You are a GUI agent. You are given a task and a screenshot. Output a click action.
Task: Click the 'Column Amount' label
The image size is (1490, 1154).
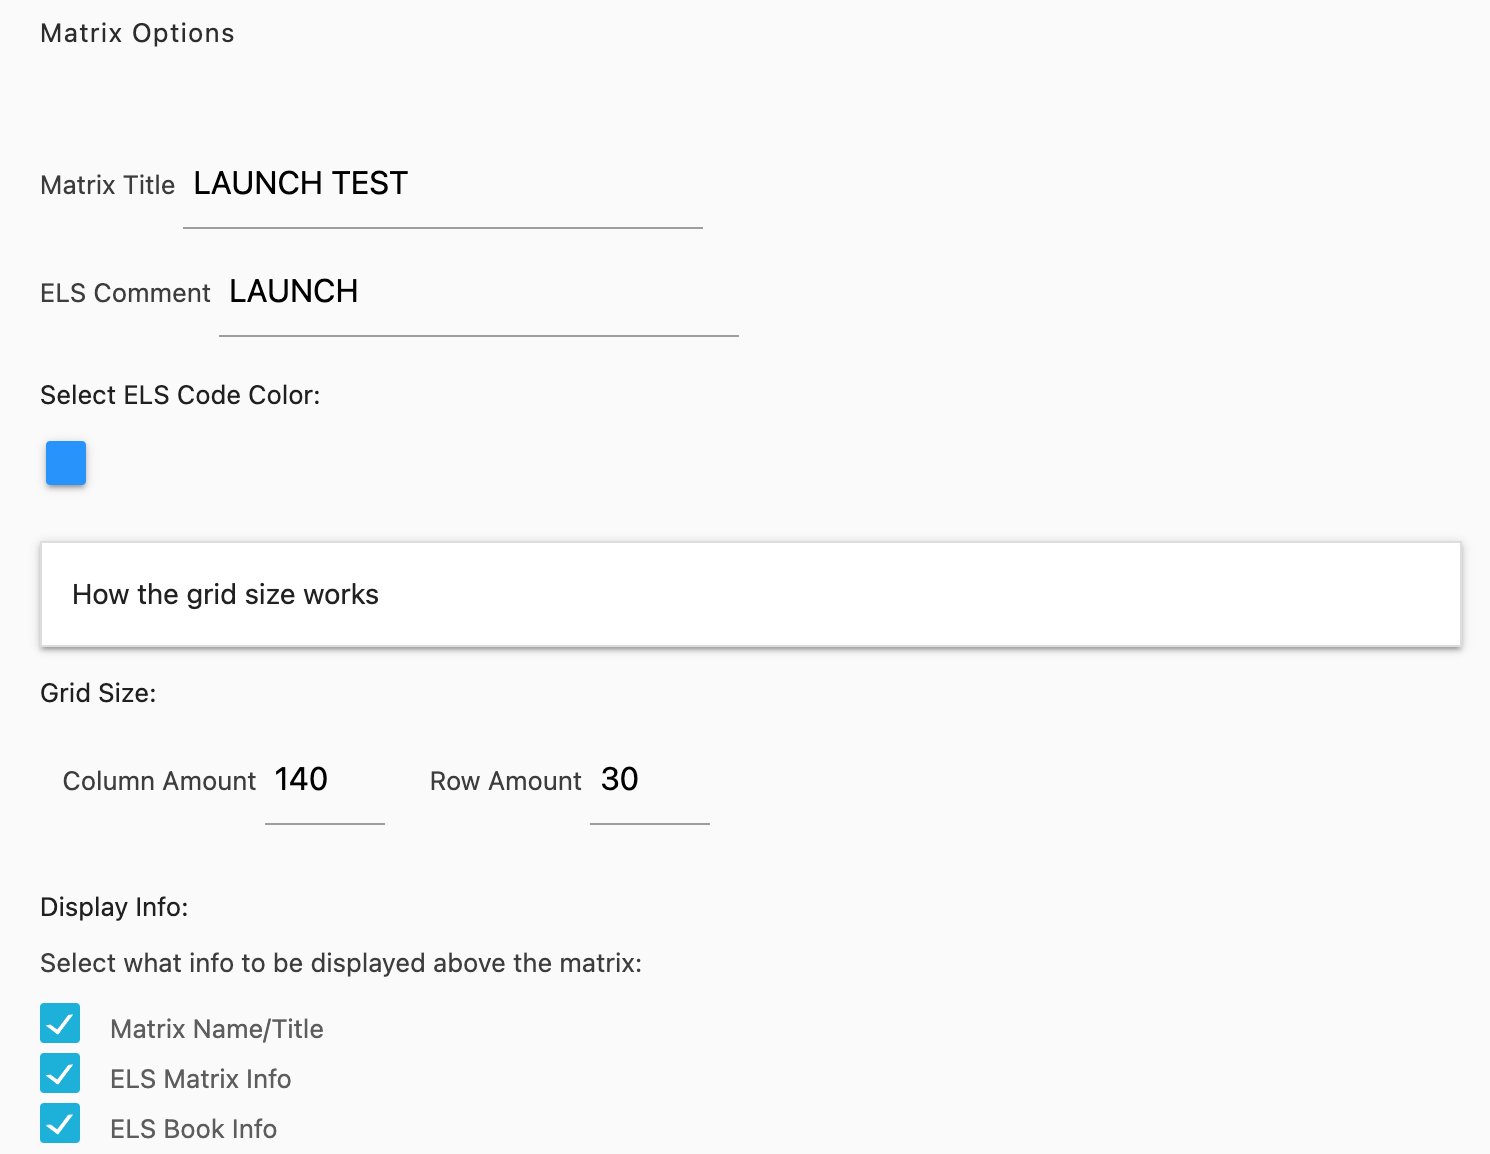(159, 781)
